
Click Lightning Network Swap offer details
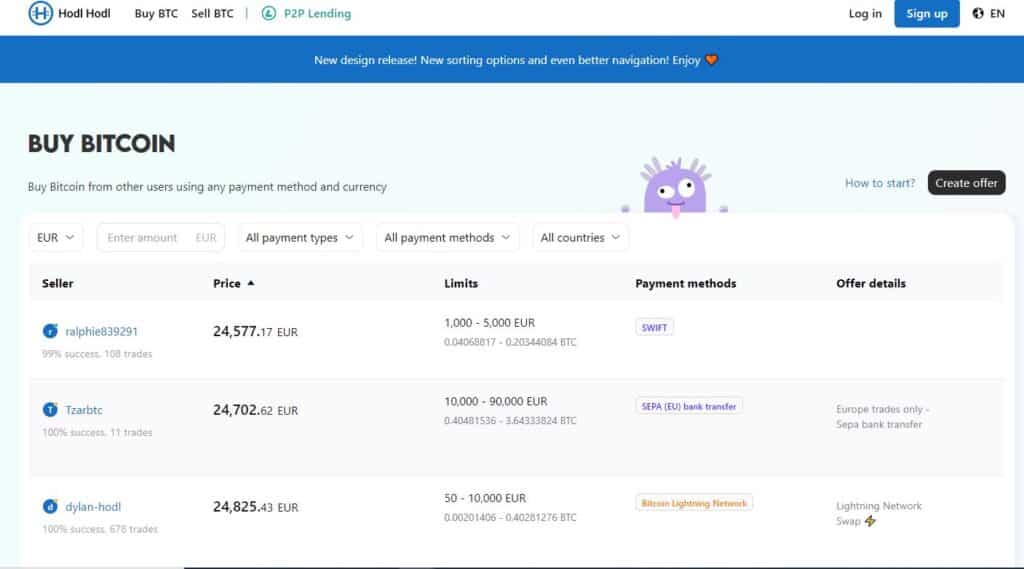click(x=879, y=513)
